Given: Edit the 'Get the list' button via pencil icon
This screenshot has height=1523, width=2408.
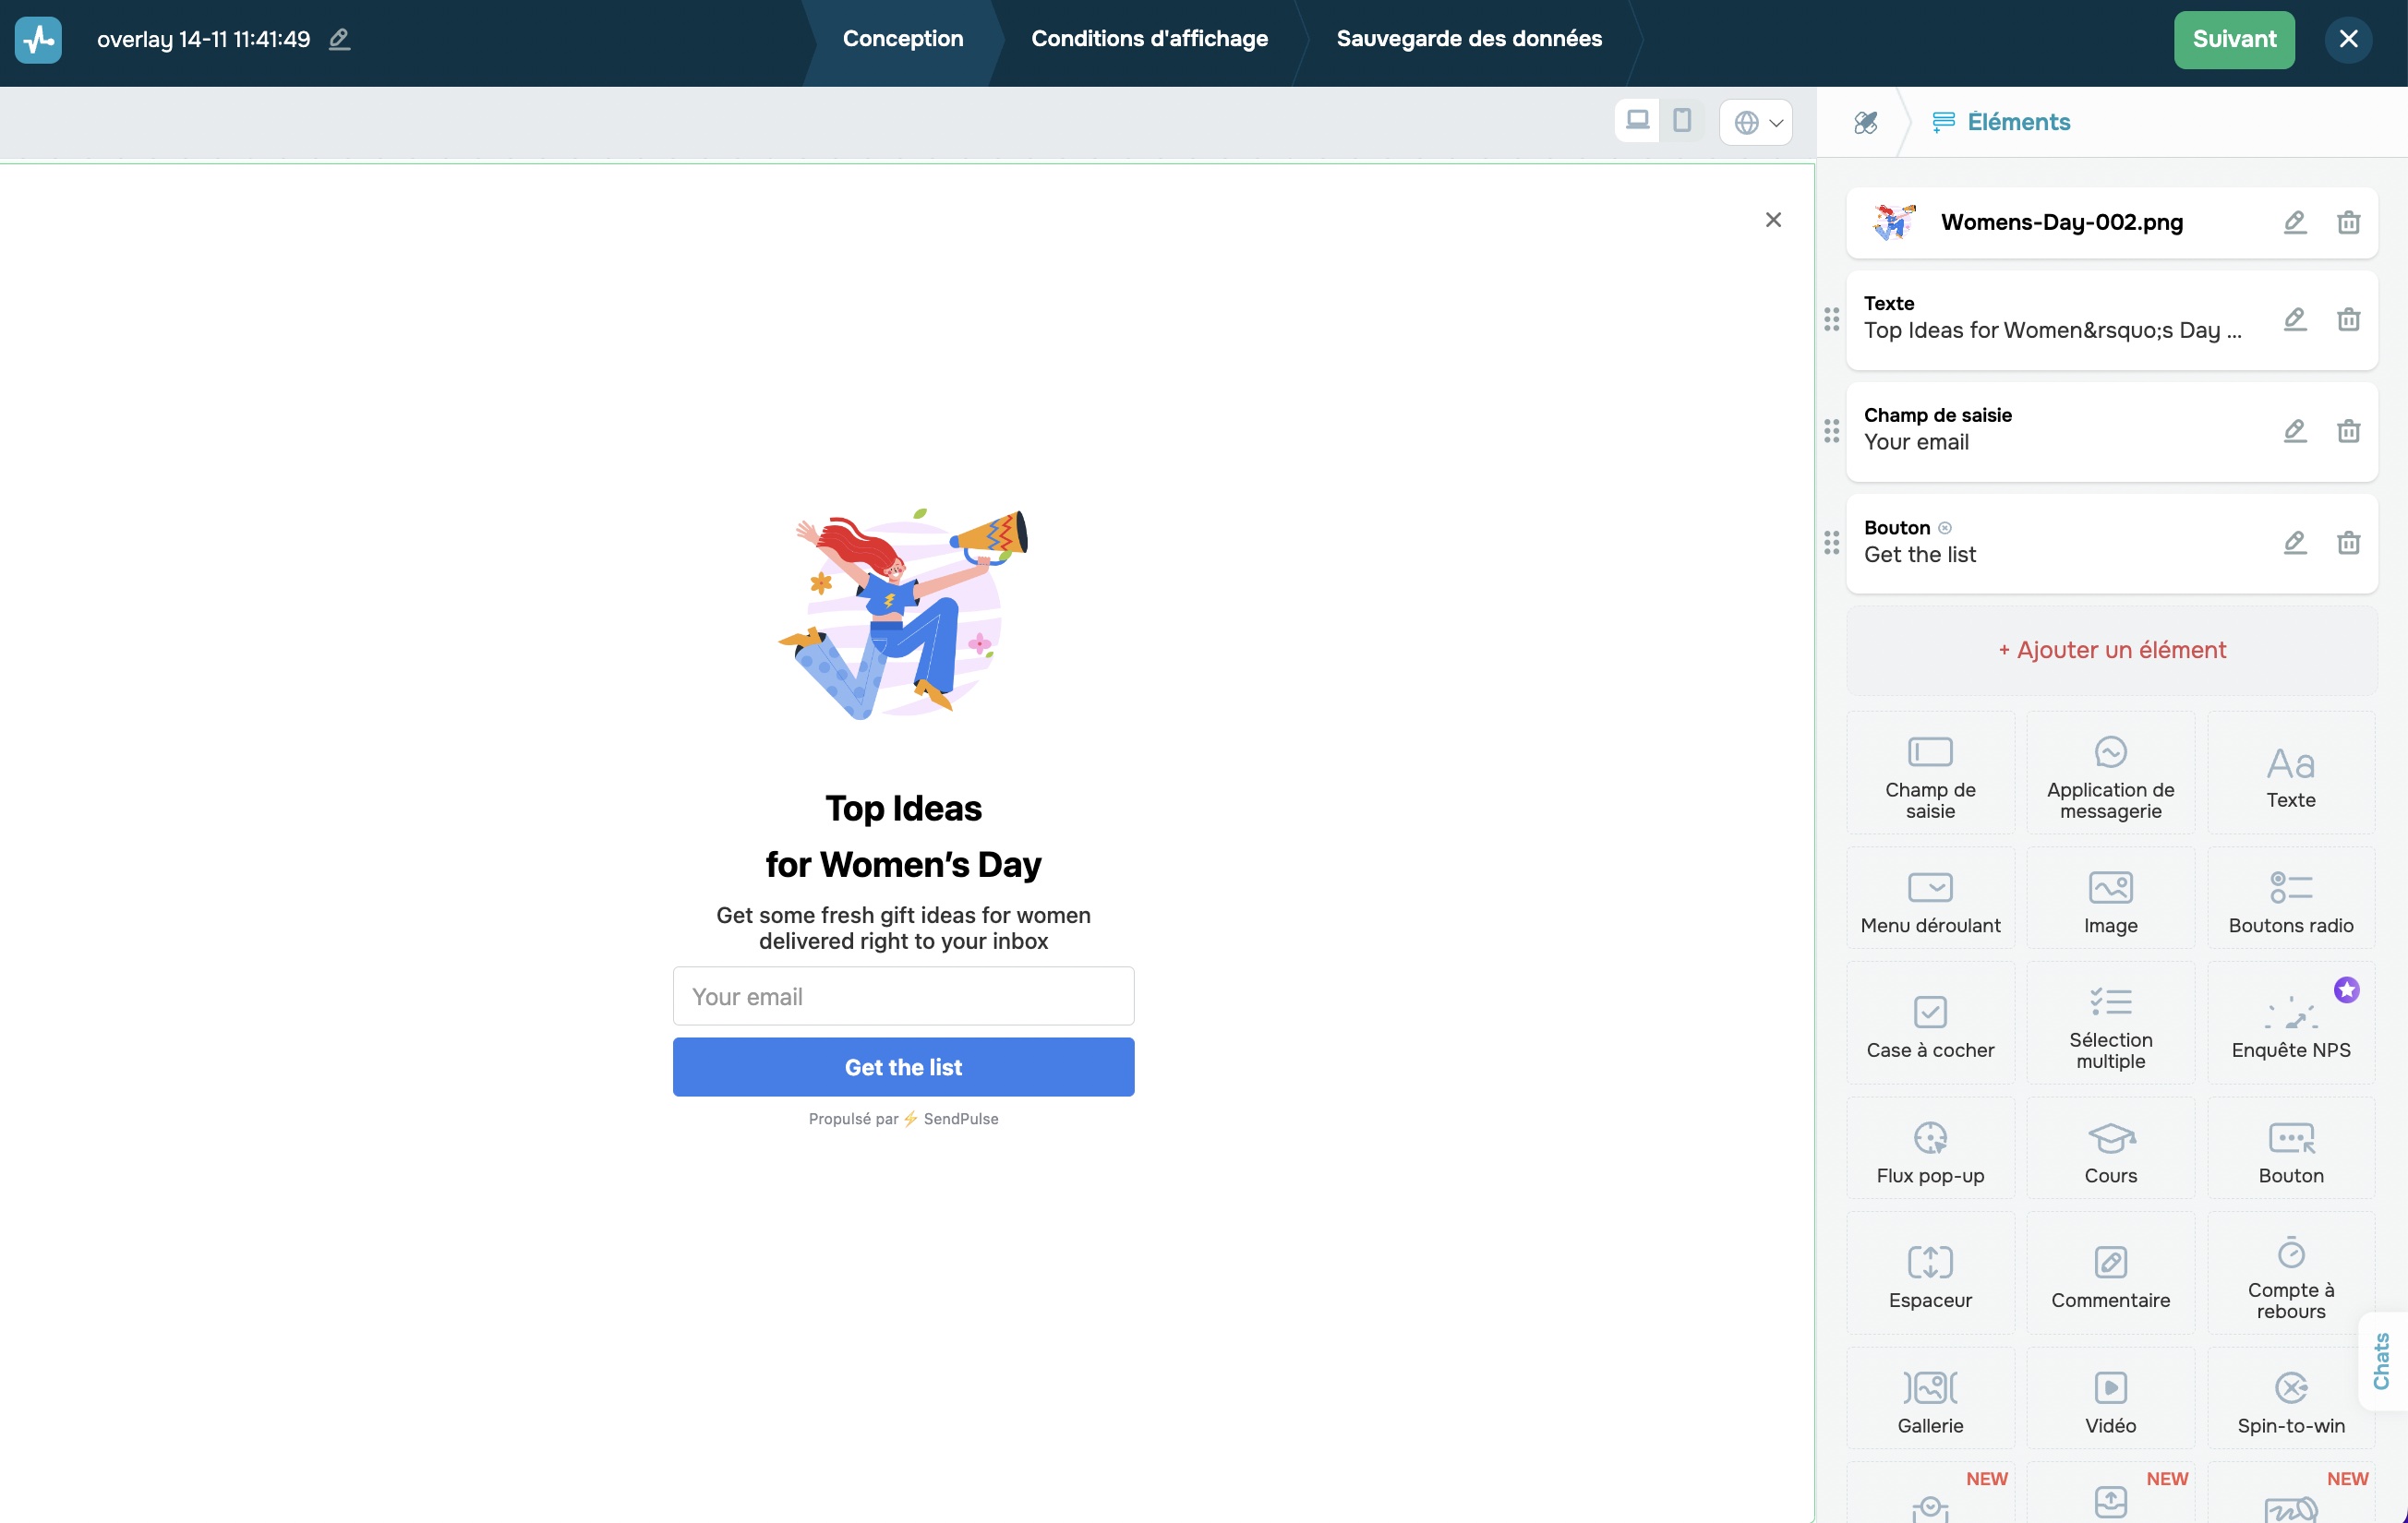Looking at the screenshot, I should pyautogui.click(x=2295, y=543).
